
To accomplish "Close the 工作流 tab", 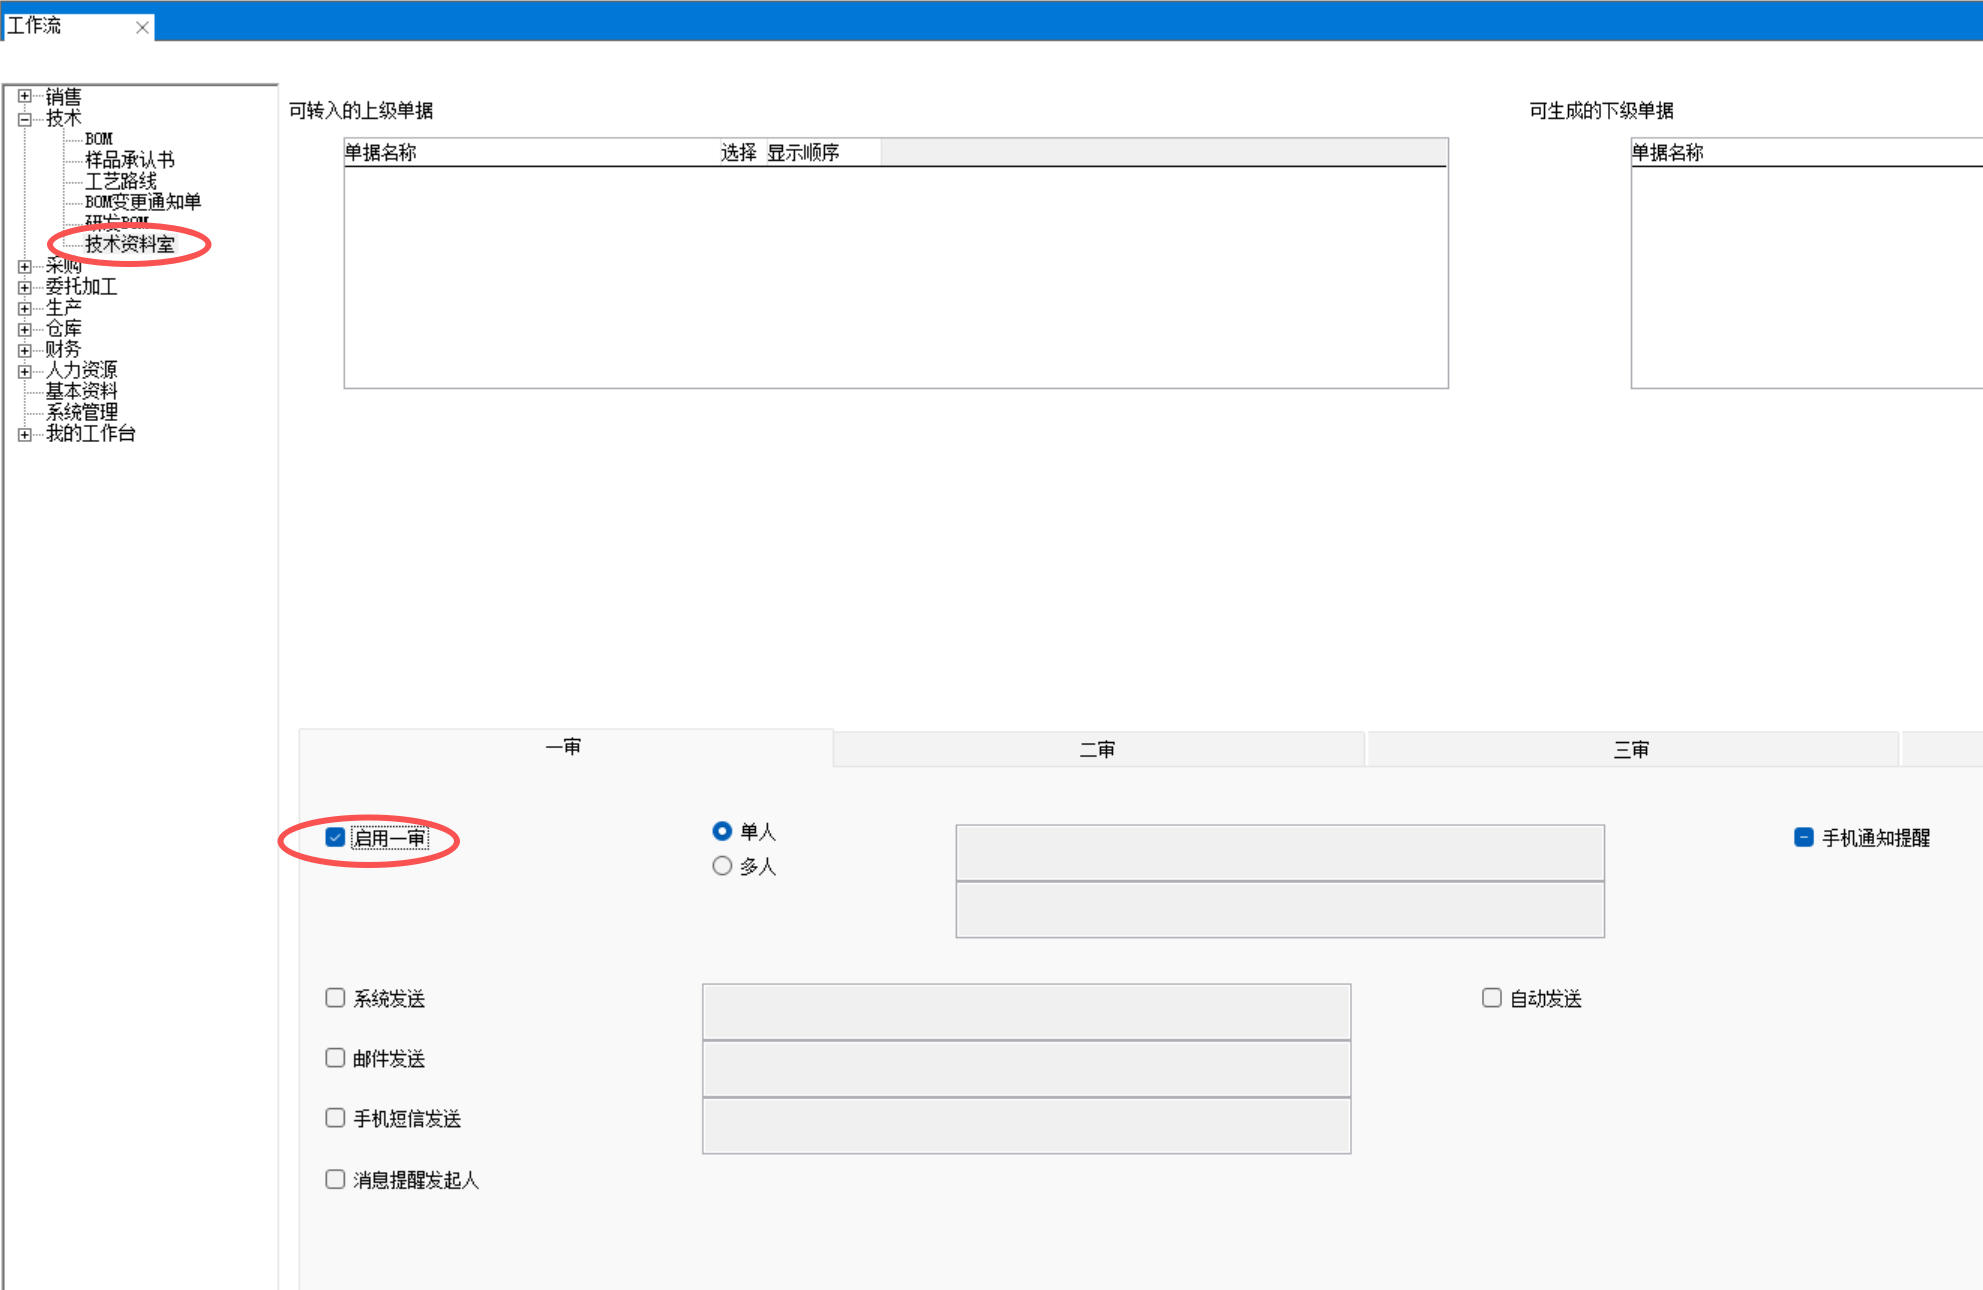I will [x=142, y=27].
